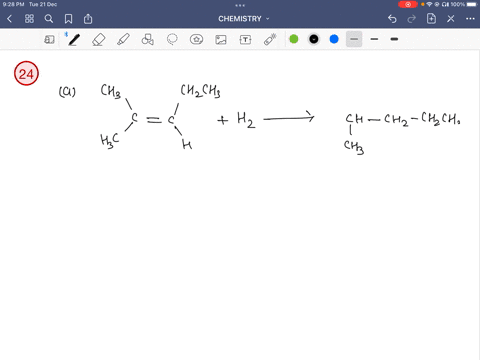This screenshot has height=360, width=480.
Task: Insert an image with the Photo tool
Action: tap(221, 40)
